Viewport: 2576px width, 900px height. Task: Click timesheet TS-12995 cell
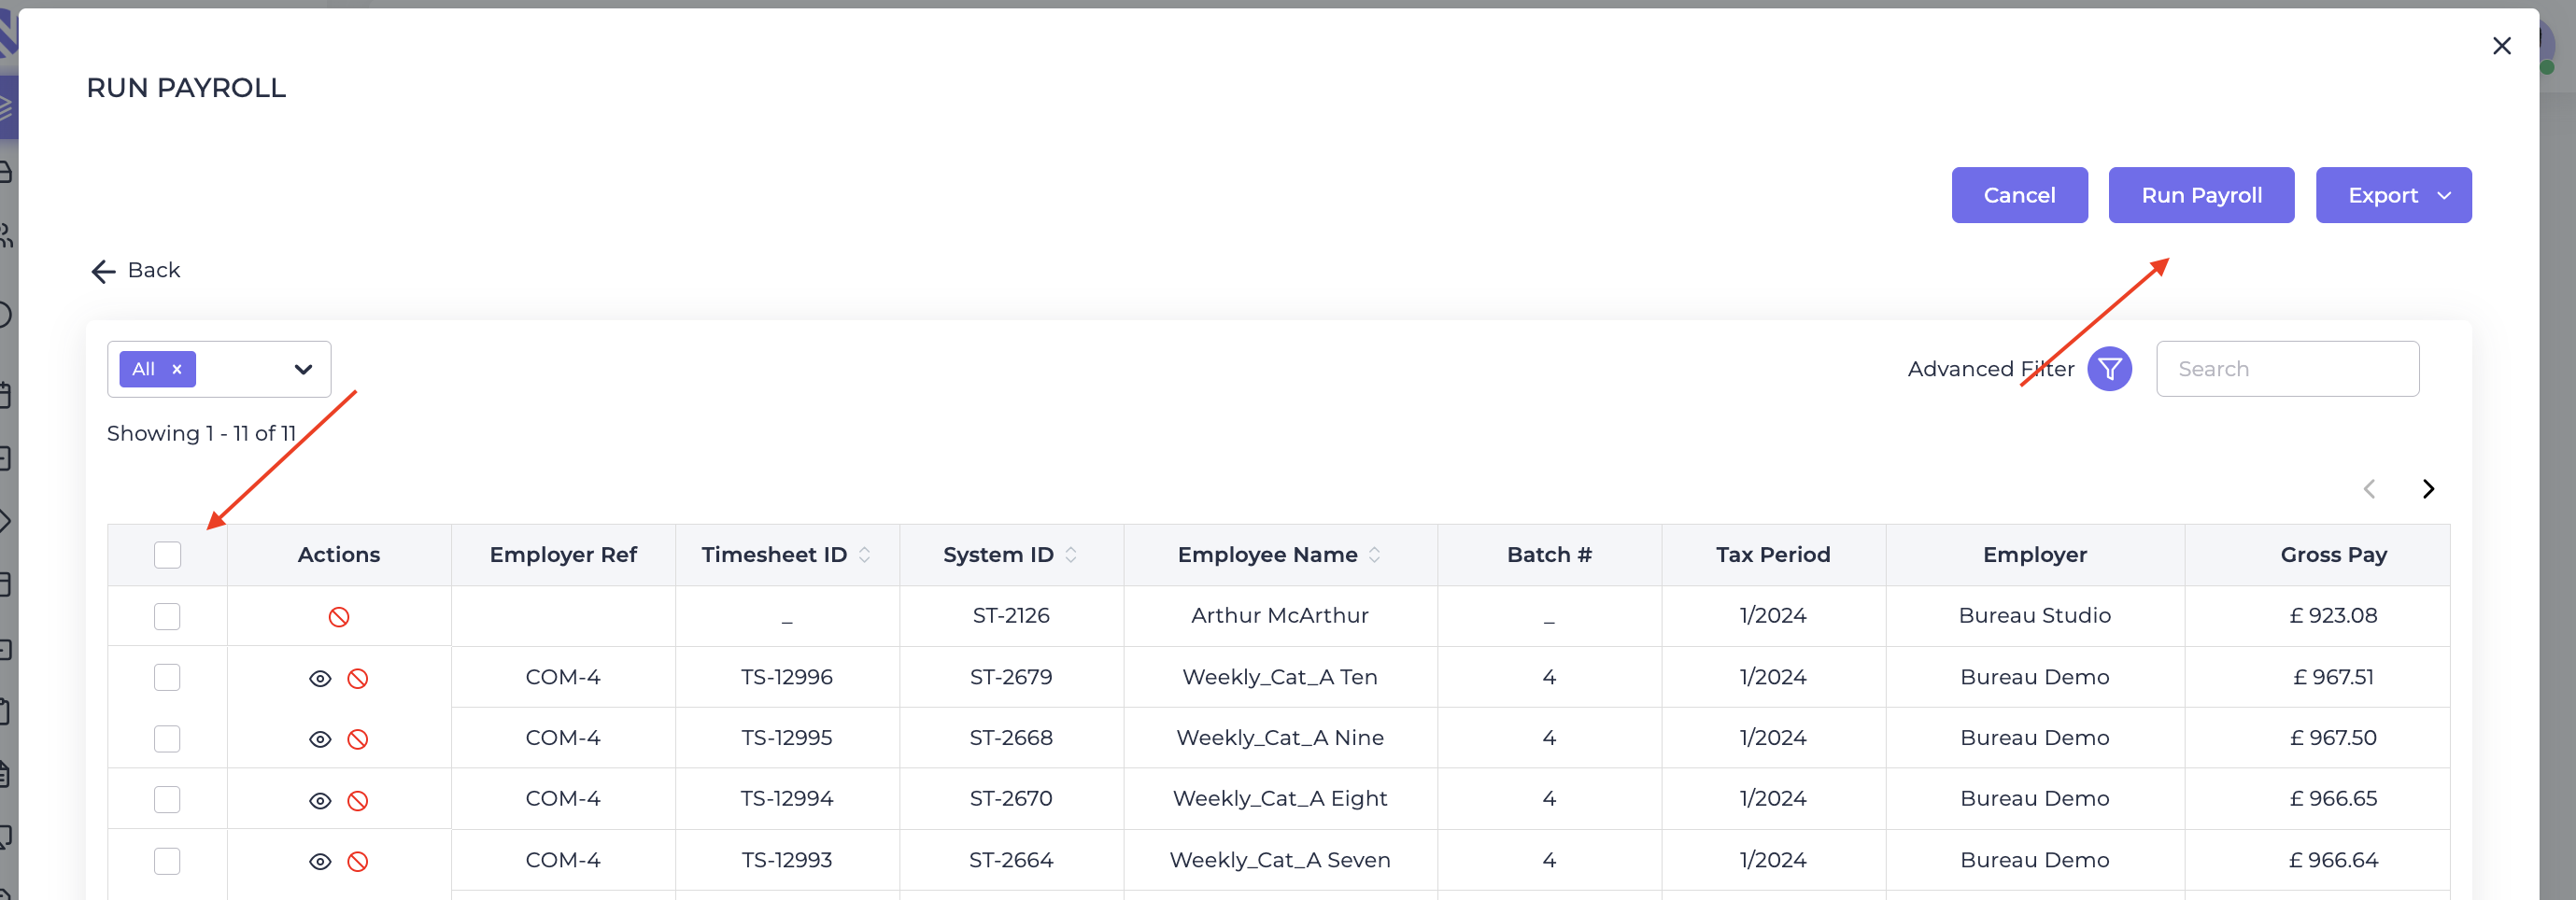point(787,738)
